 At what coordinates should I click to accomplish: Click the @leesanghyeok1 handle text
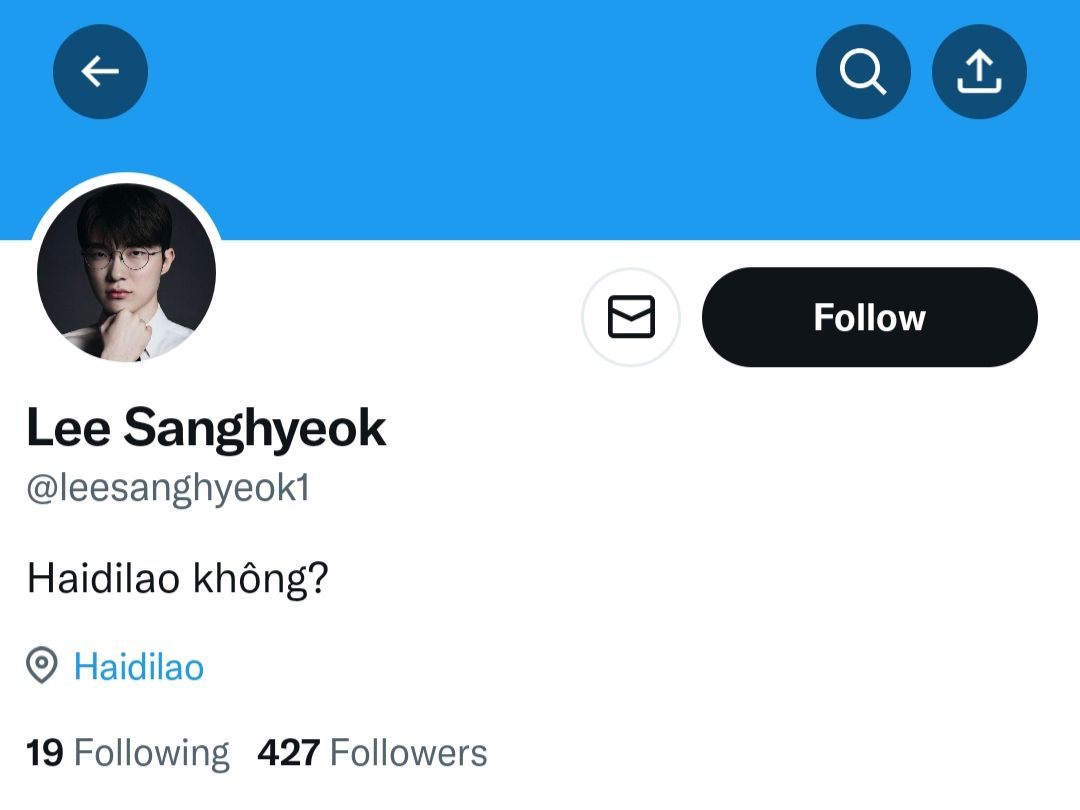pyautogui.click(x=168, y=488)
